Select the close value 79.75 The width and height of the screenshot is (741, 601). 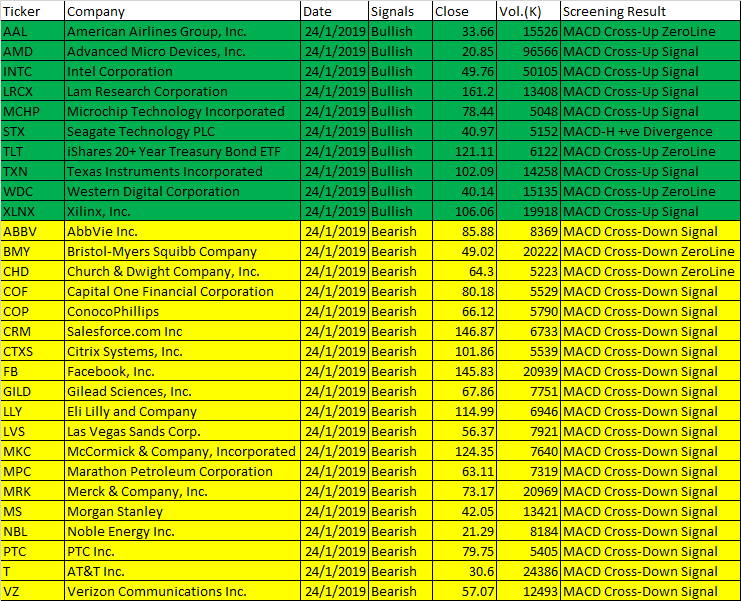pyautogui.click(x=464, y=551)
